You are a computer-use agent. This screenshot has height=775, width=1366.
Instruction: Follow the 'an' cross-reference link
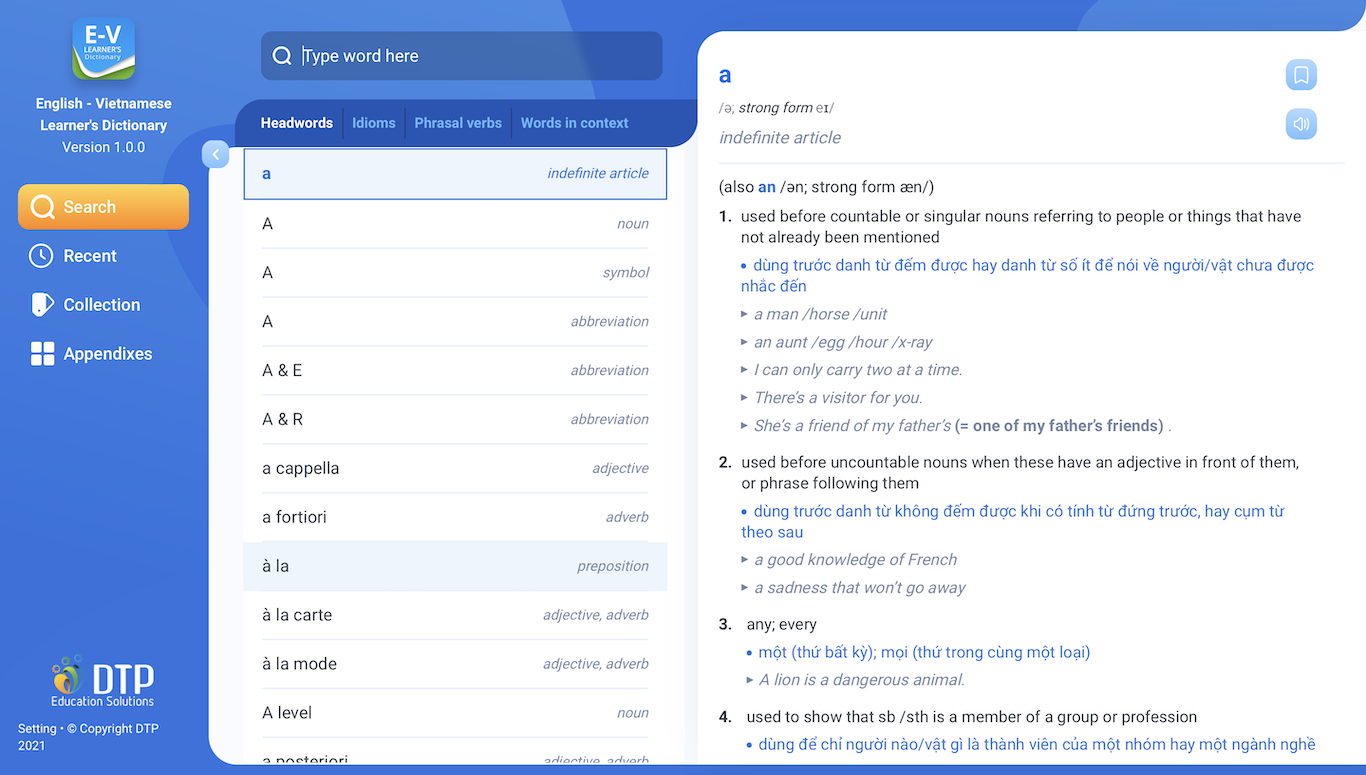[767, 187]
